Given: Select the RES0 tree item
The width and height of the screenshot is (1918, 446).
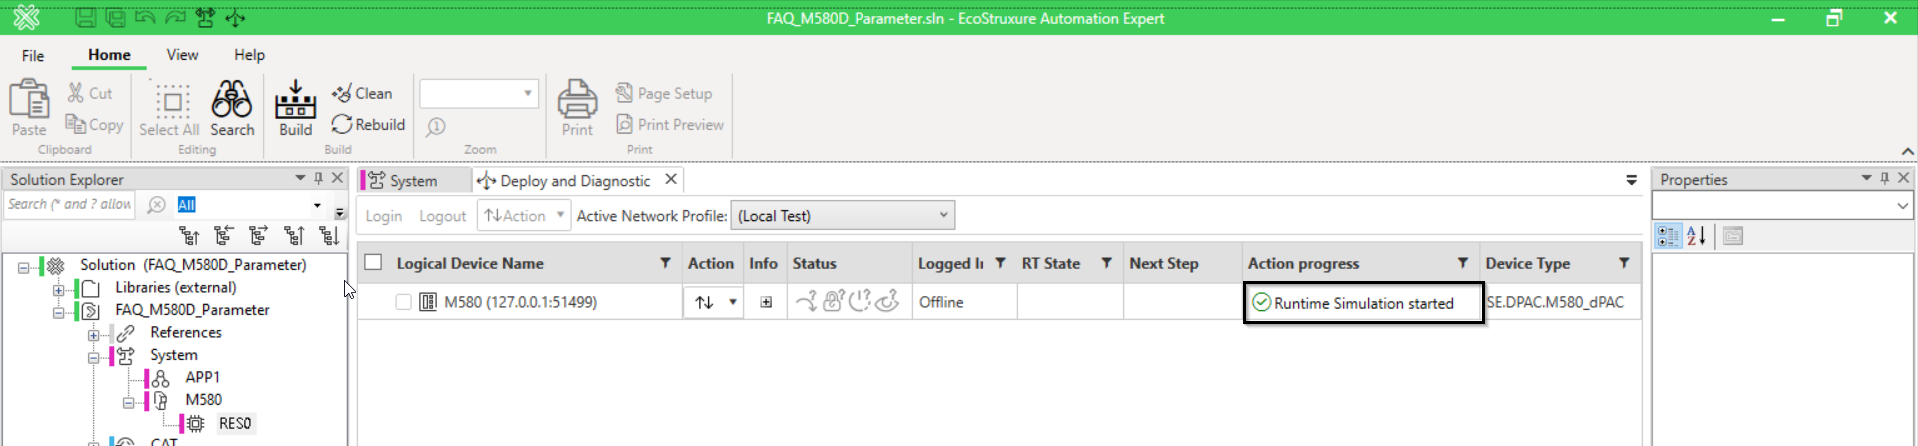Looking at the screenshot, I should (235, 424).
